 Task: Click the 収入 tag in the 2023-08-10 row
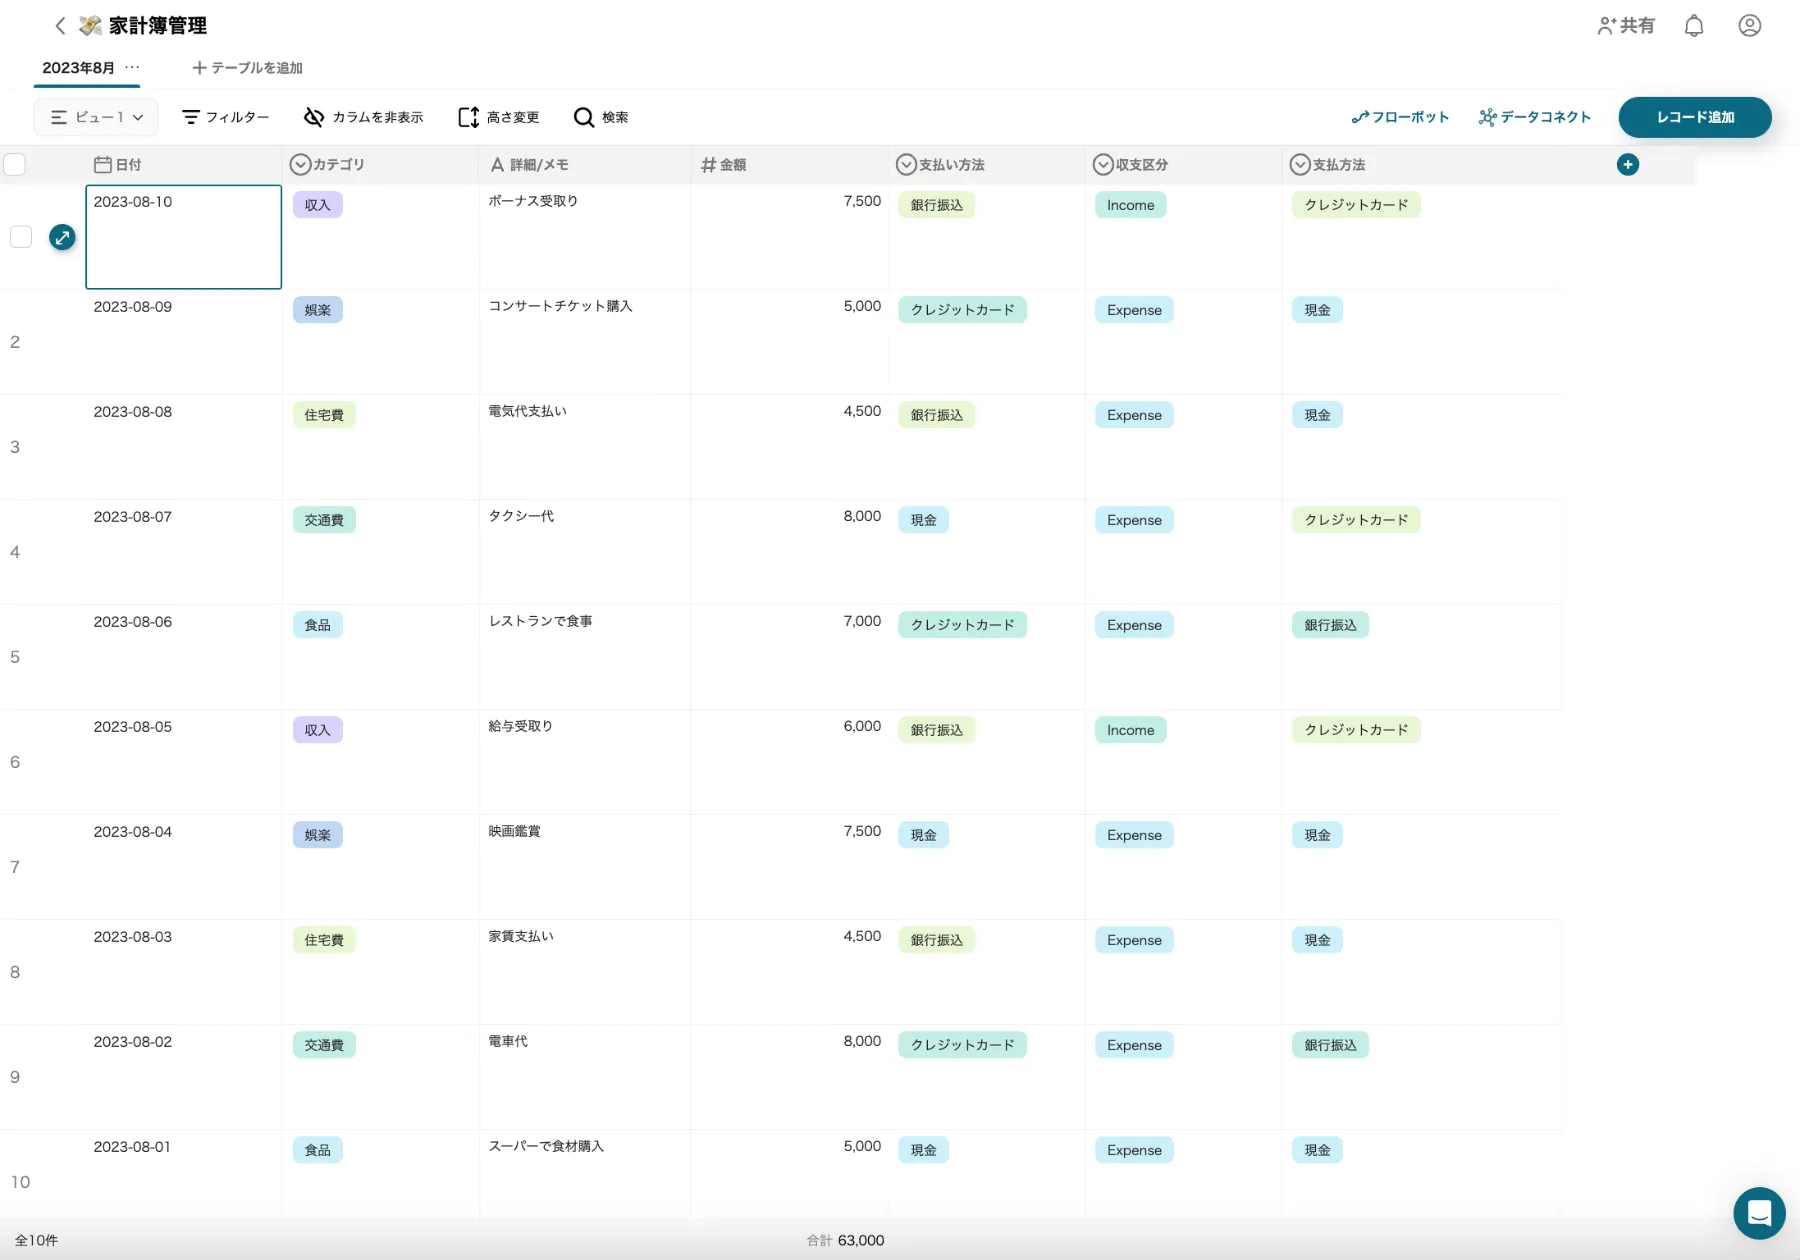pos(318,205)
